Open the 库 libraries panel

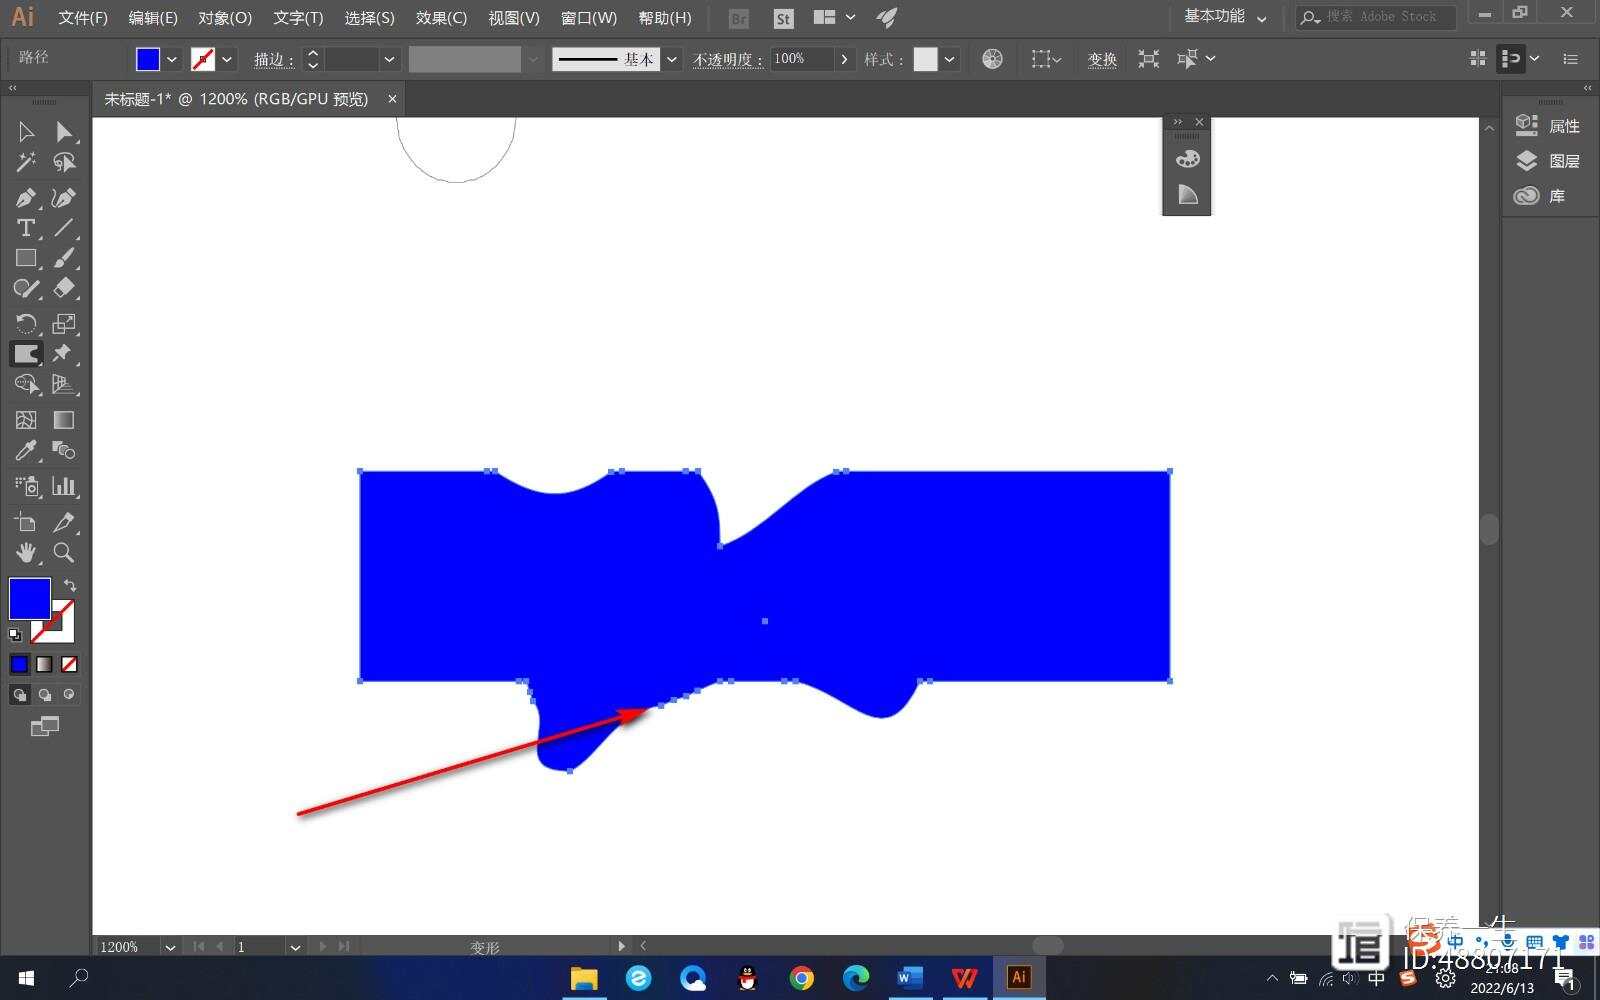[x=1540, y=196]
